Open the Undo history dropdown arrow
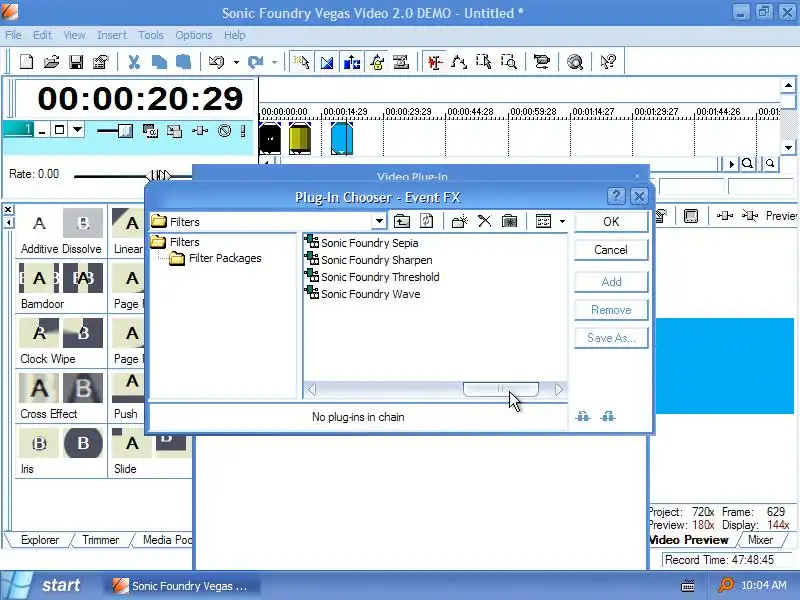This screenshot has height=600, width=800. [236, 63]
